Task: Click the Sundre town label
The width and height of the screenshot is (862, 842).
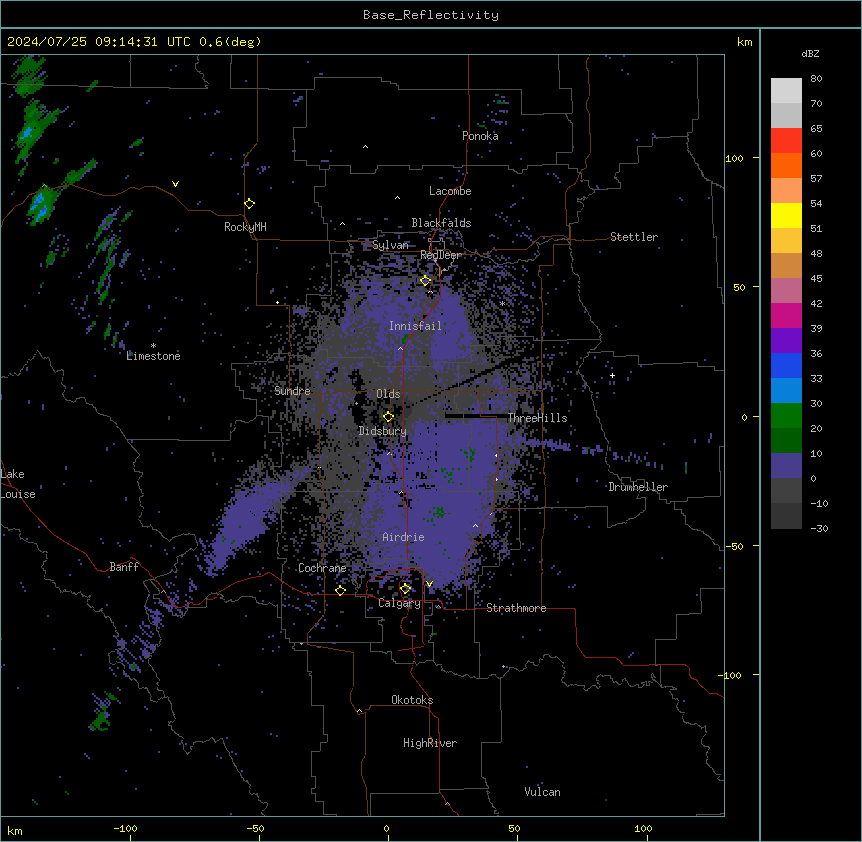Action: pos(292,391)
